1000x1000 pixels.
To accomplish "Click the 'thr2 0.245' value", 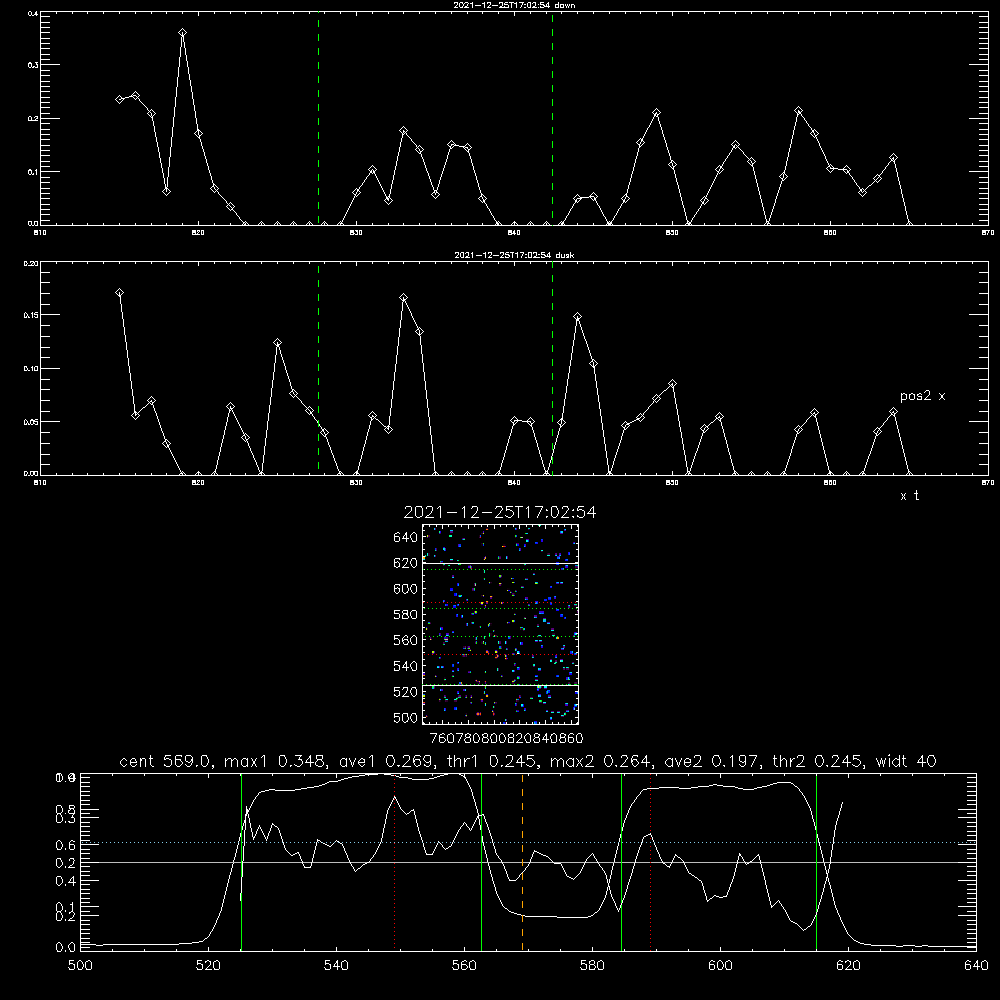I will tap(817, 761).
